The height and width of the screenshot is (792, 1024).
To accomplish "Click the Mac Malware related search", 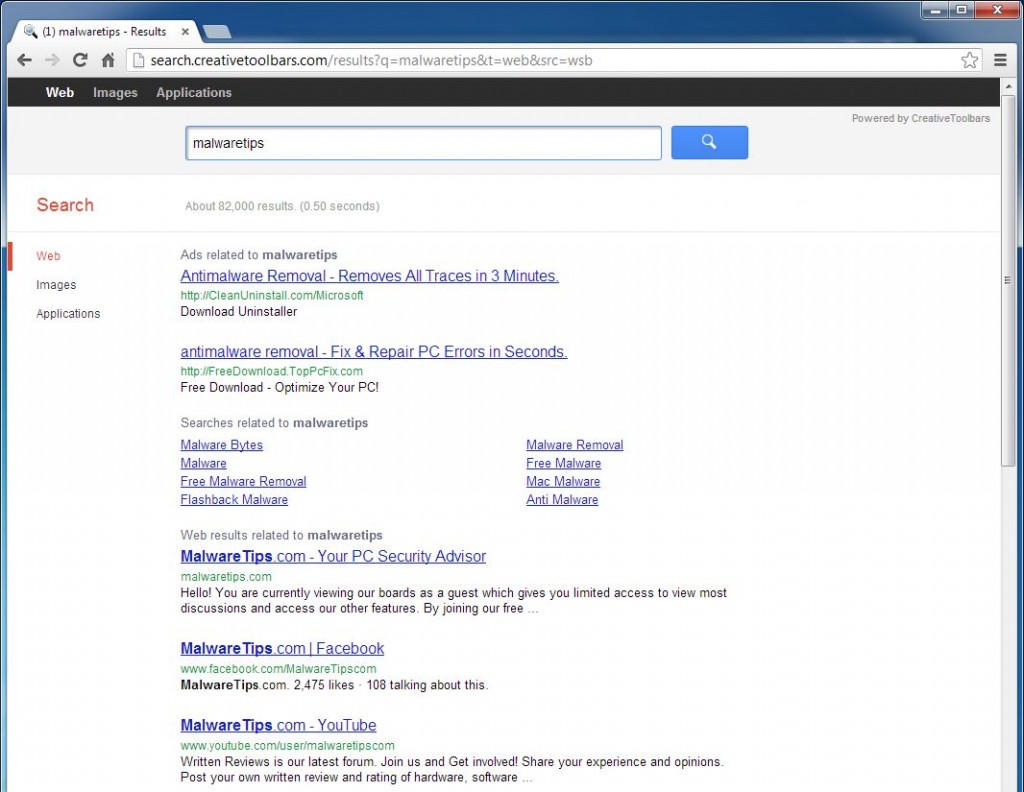I will click(563, 481).
